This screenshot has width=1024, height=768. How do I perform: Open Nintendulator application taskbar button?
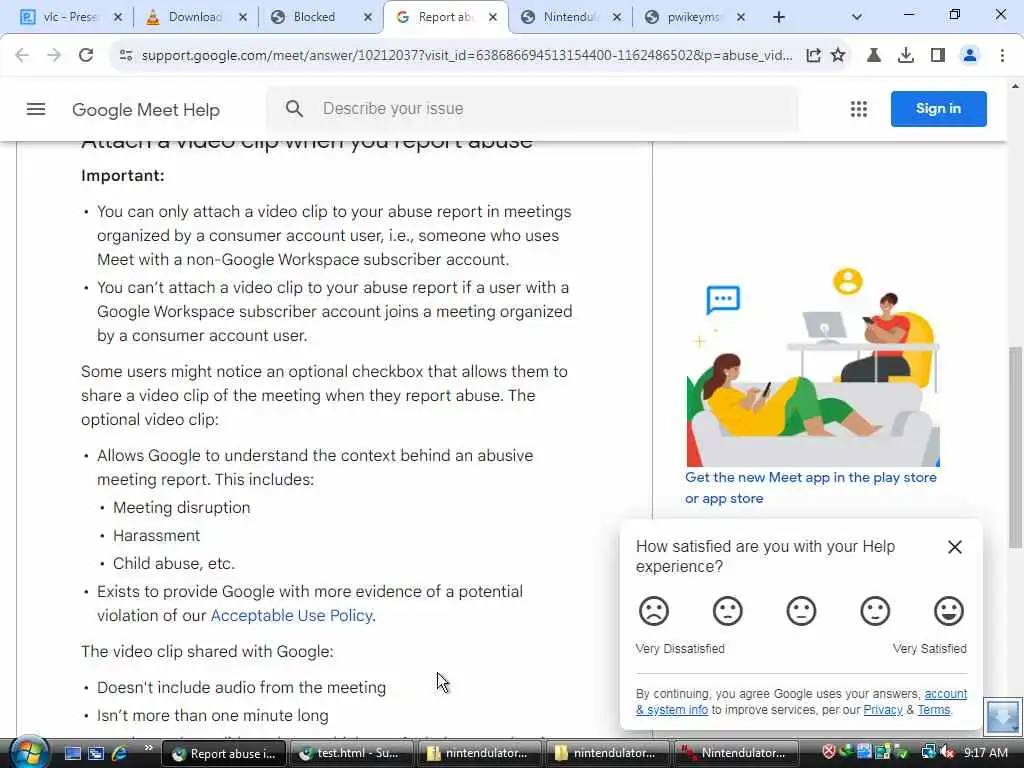point(735,753)
